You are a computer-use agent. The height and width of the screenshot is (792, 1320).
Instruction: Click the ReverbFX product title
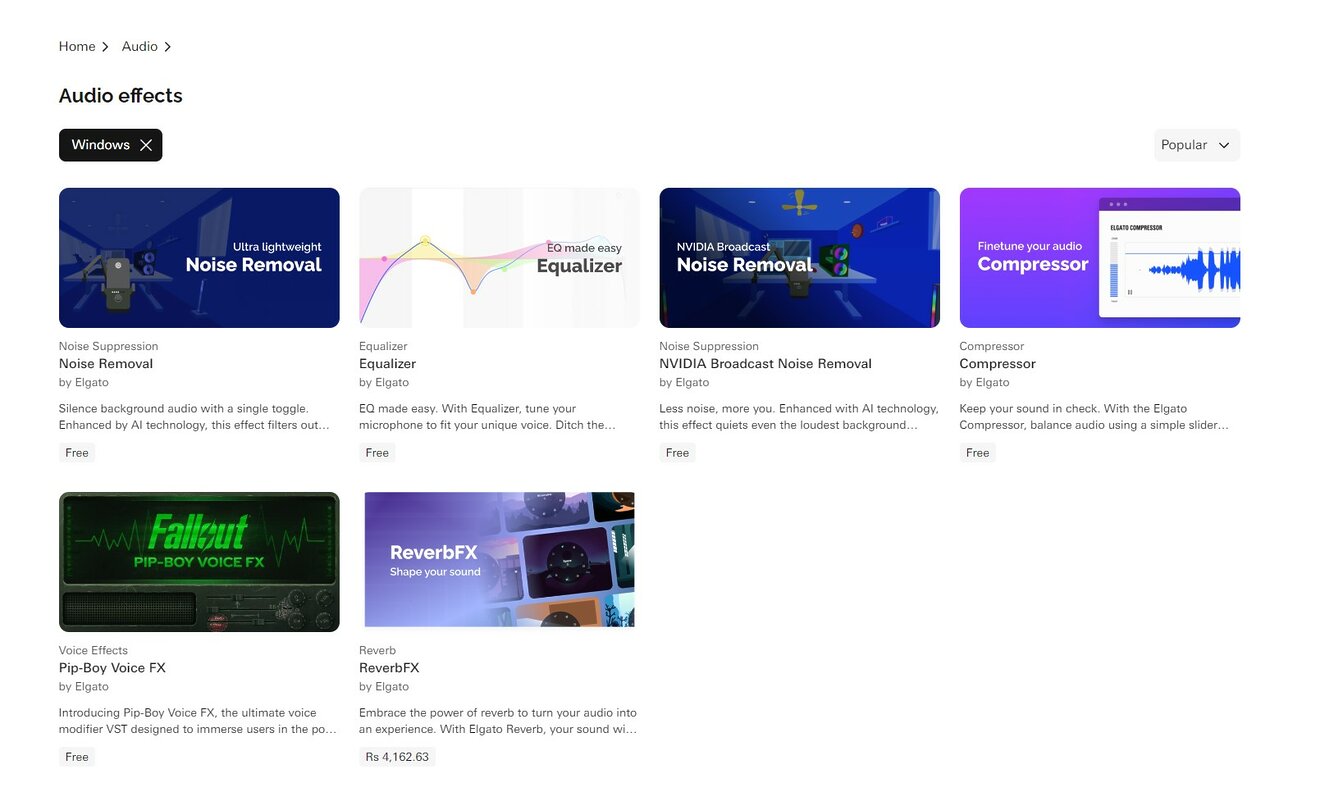[x=389, y=668]
